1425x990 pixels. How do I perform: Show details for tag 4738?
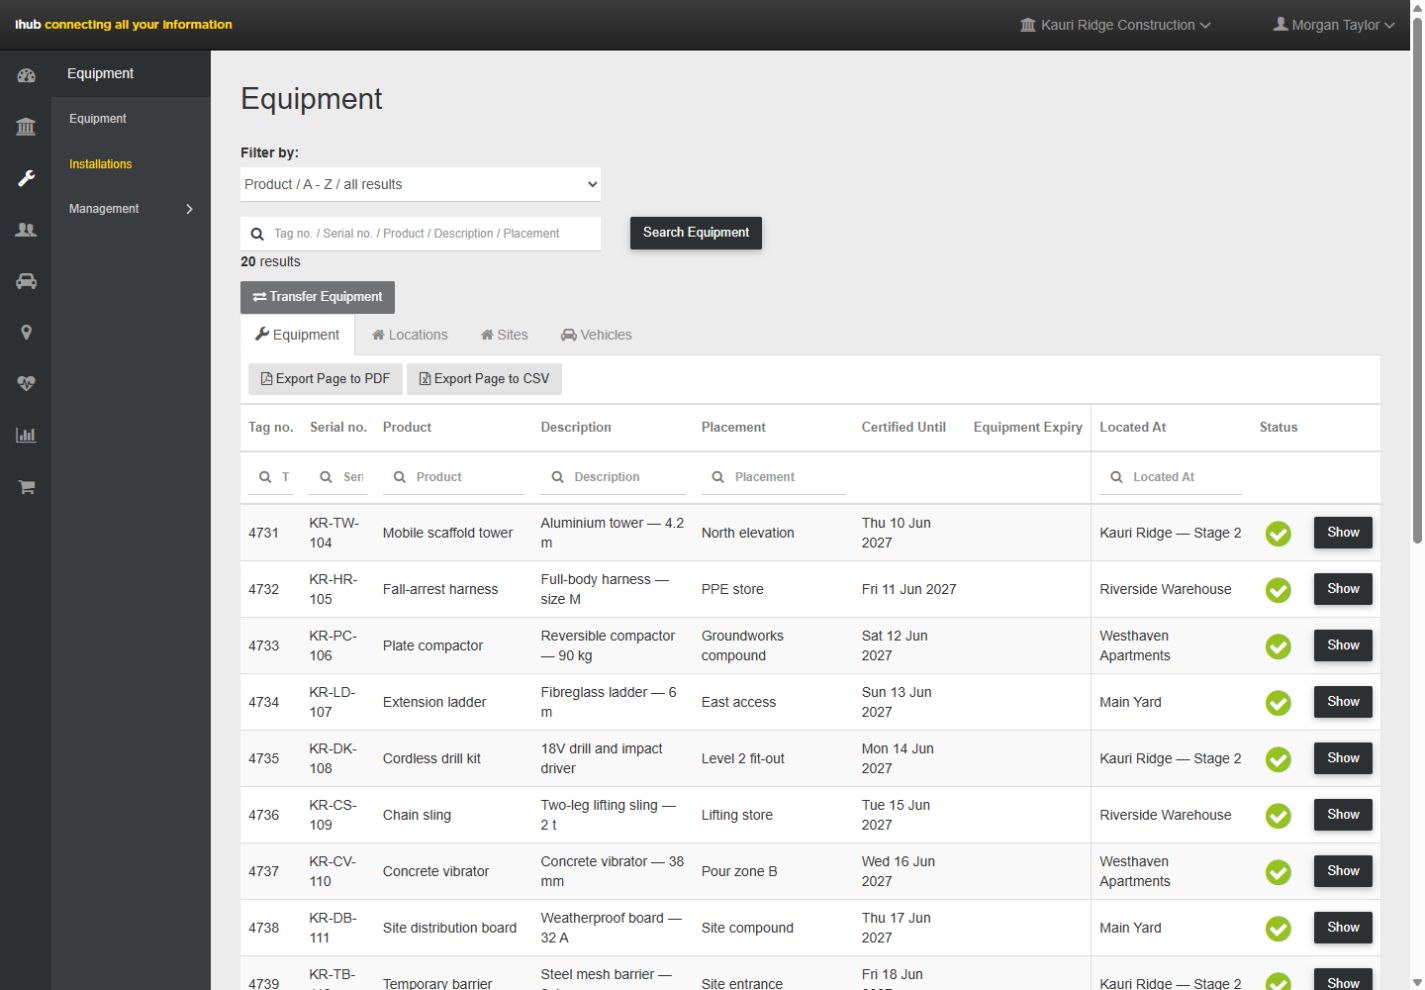point(1343,928)
